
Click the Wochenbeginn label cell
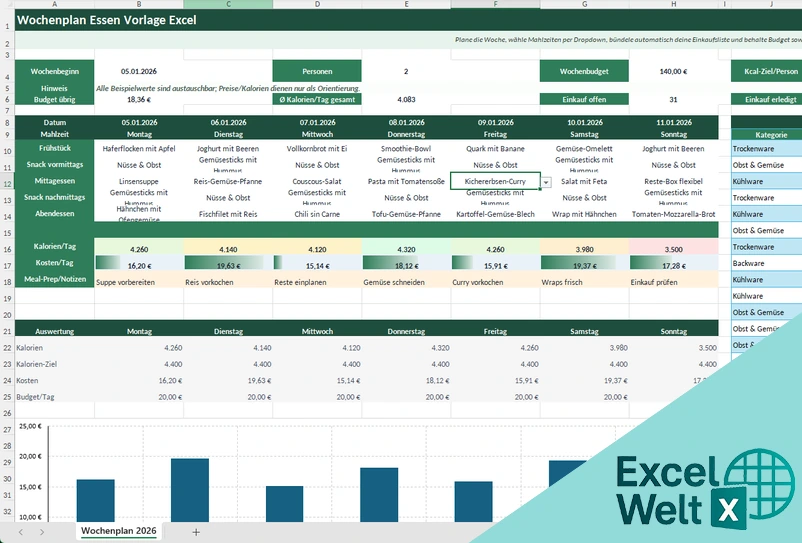click(55, 71)
